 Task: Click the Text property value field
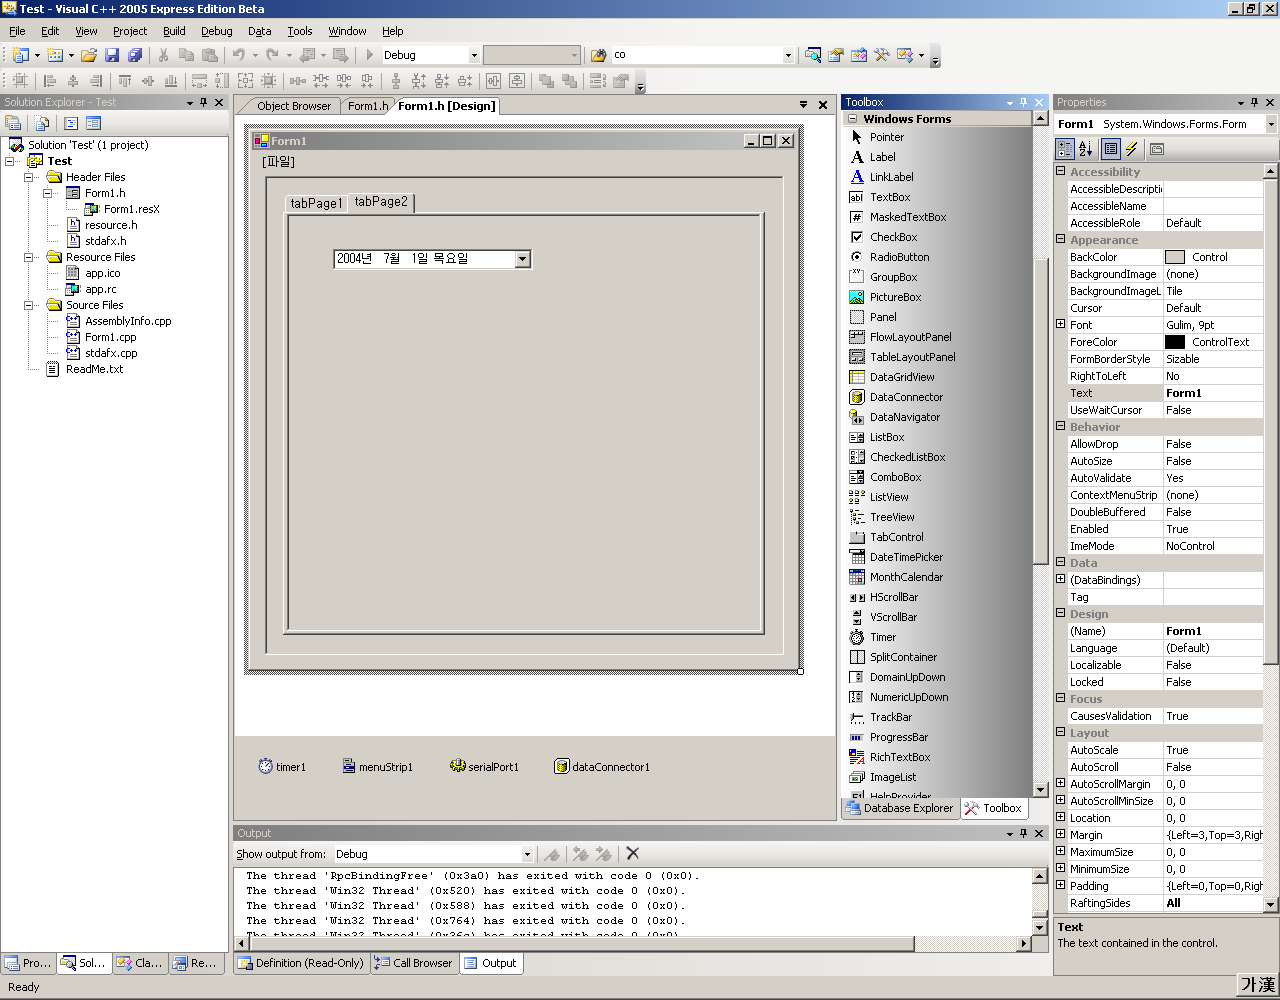[1212, 393]
